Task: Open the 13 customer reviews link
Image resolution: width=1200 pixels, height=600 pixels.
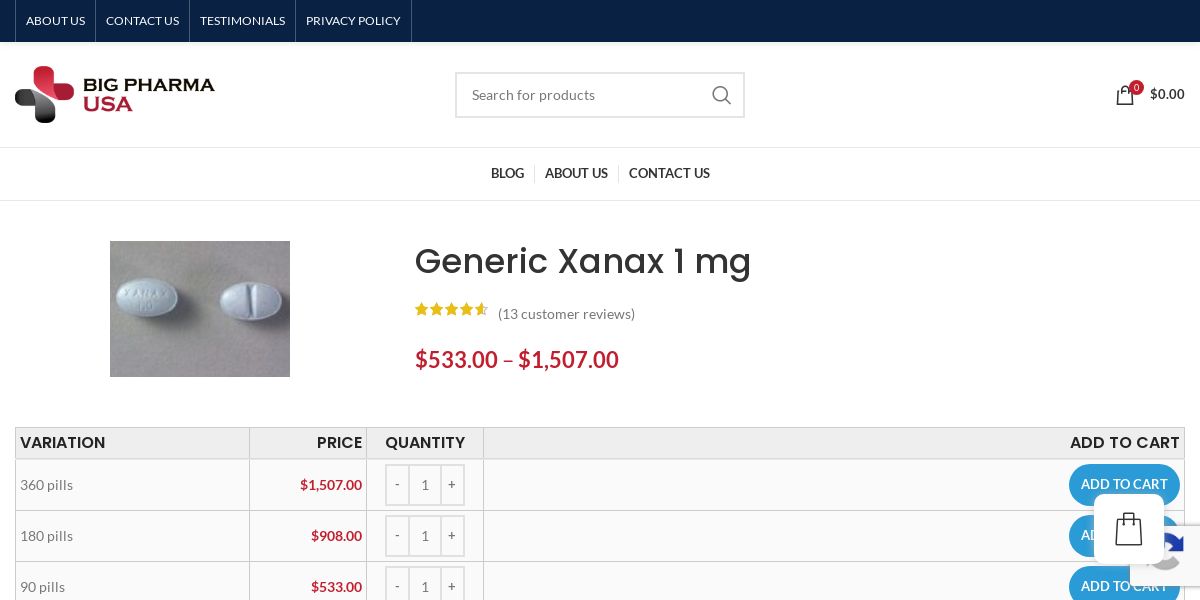Action: 566,314
